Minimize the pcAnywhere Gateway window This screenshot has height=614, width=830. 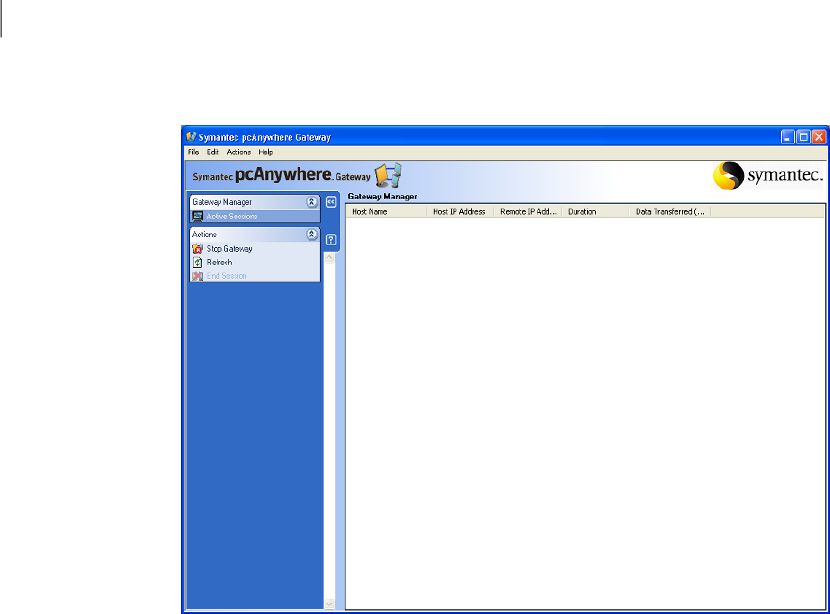(x=788, y=137)
